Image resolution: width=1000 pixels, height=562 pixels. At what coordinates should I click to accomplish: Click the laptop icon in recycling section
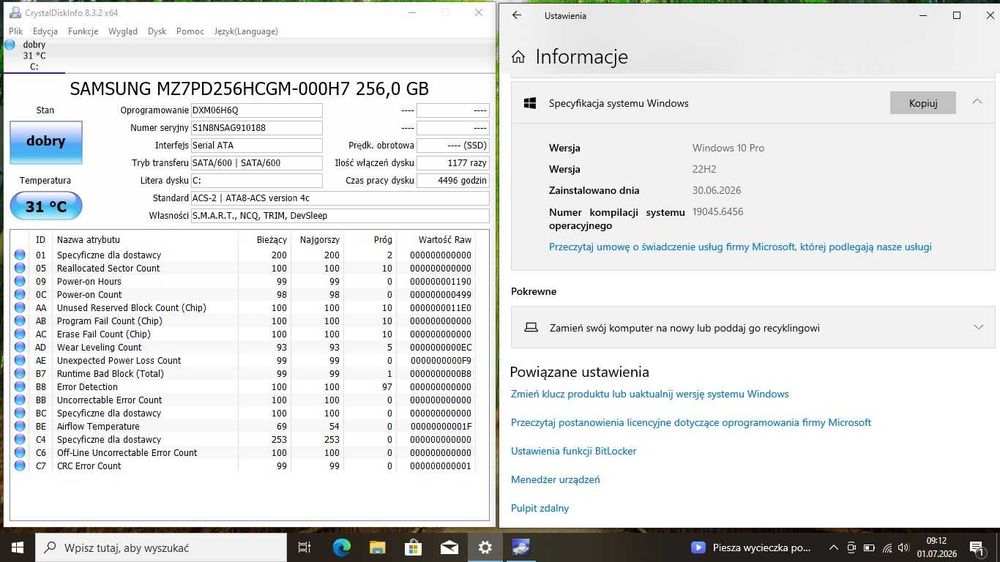tap(531, 327)
